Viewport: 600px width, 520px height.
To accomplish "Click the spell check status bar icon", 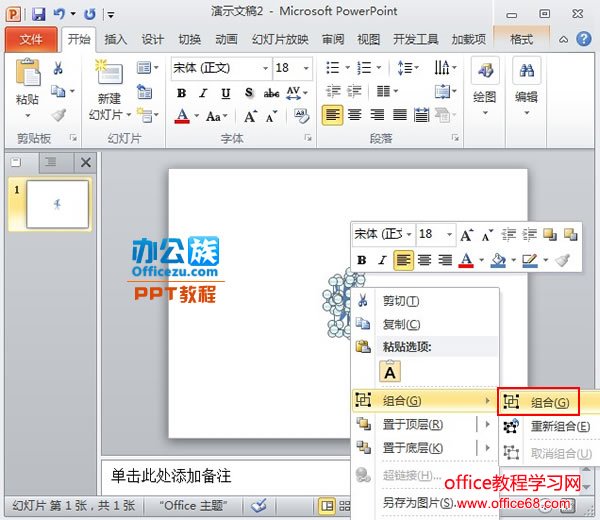I will click(x=260, y=506).
